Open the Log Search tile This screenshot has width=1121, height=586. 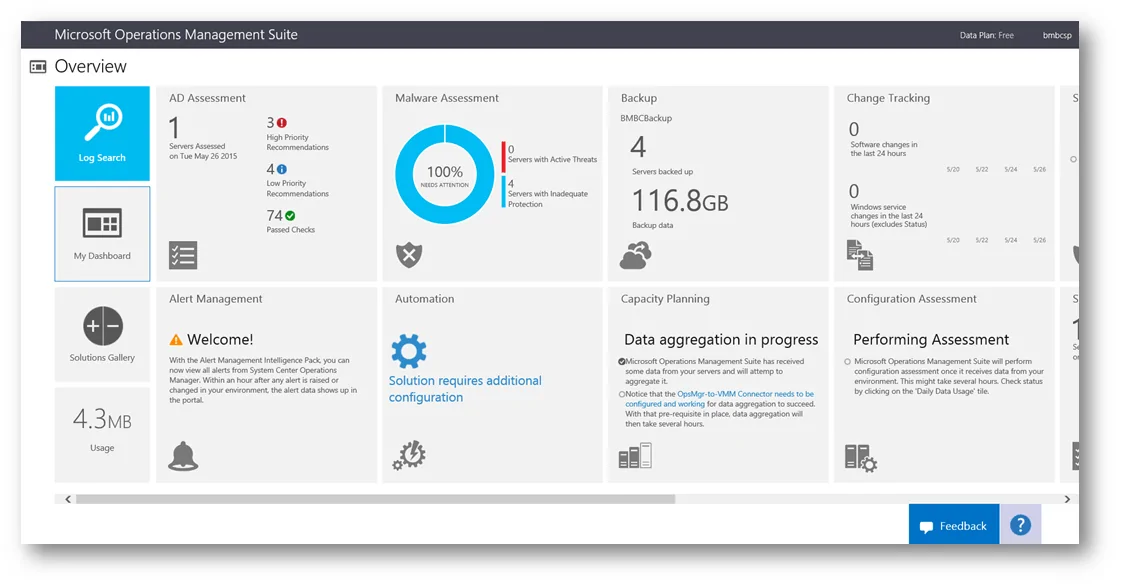point(102,134)
